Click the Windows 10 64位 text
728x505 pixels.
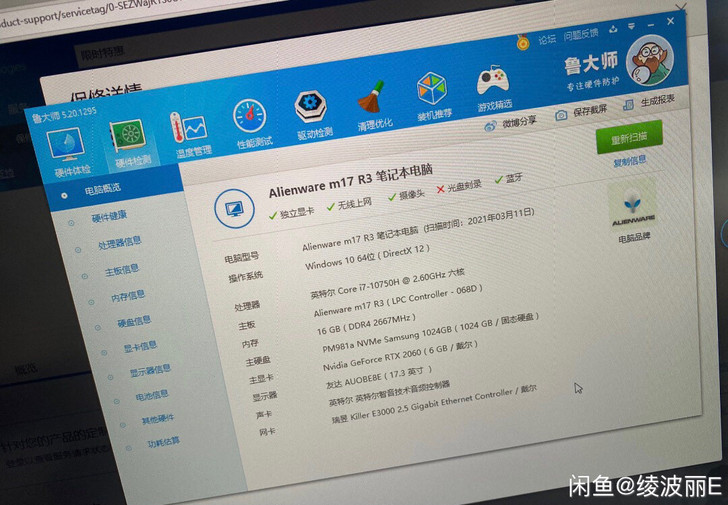[x=367, y=257]
